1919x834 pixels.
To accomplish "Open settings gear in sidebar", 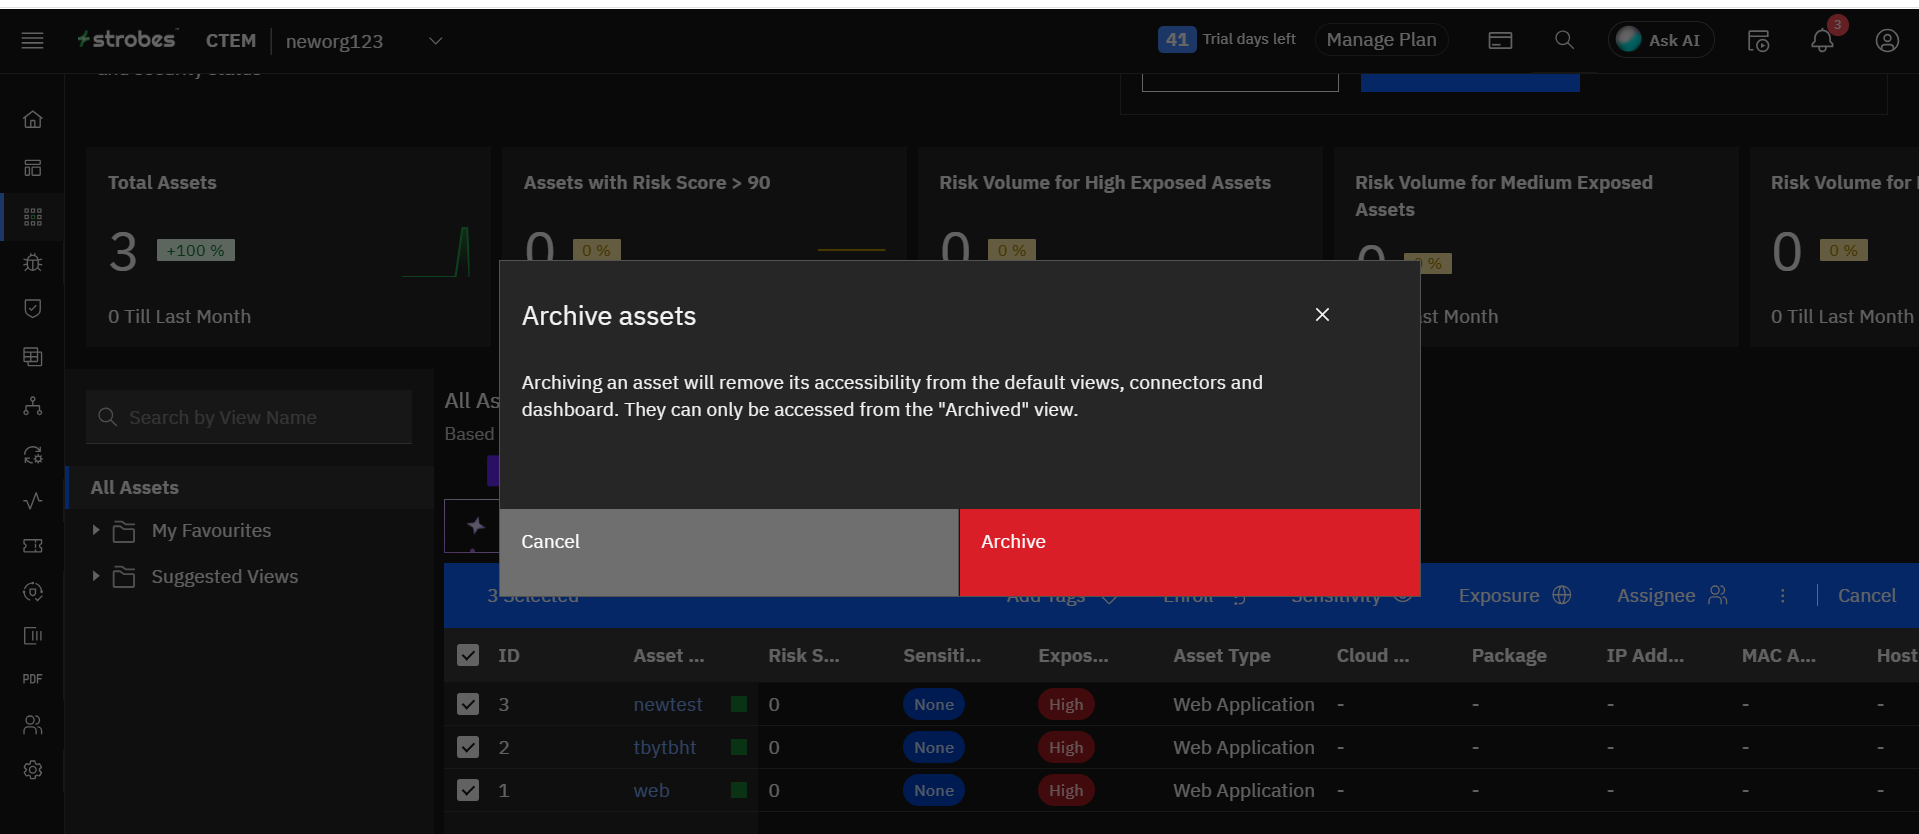I will (x=33, y=770).
